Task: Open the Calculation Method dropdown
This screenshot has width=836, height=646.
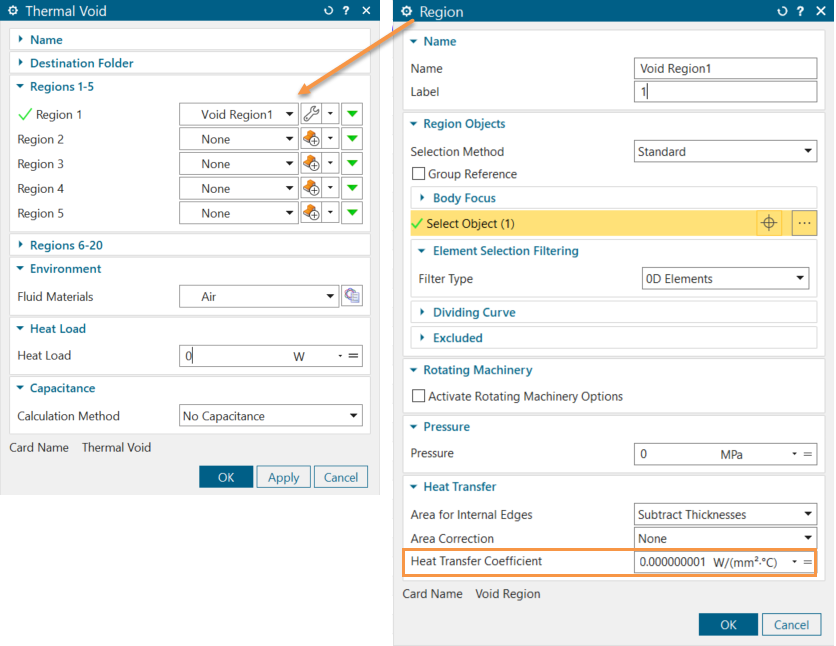Action: pyautogui.click(x=270, y=416)
